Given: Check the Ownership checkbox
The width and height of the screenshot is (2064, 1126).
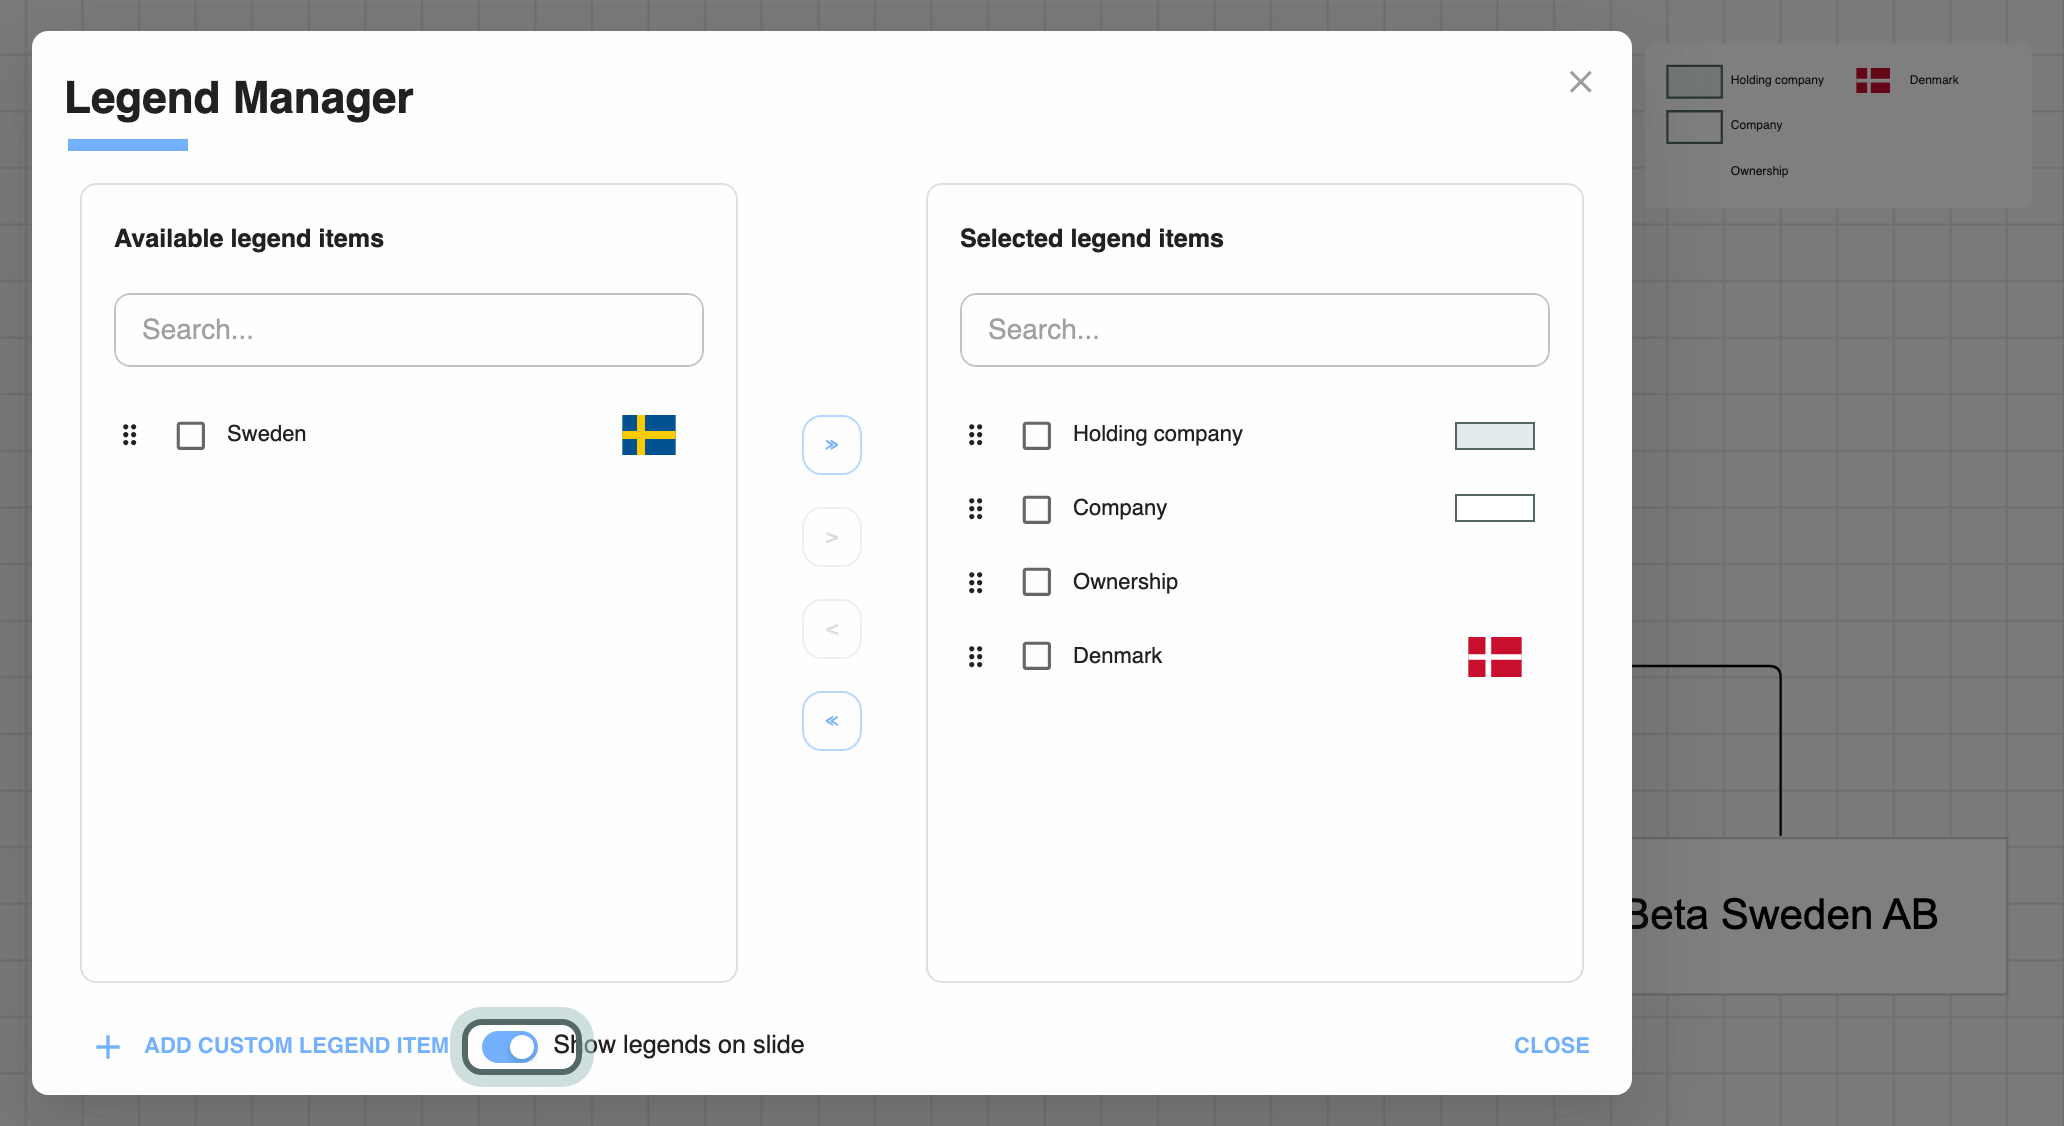Looking at the screenshot, I should 1037,582.
